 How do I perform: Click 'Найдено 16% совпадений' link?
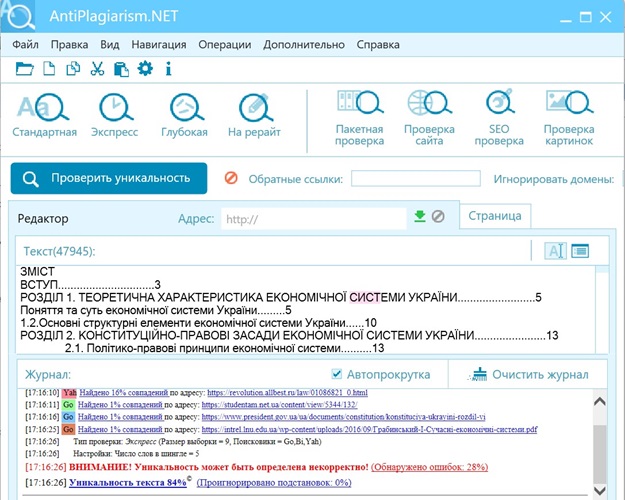124,393
